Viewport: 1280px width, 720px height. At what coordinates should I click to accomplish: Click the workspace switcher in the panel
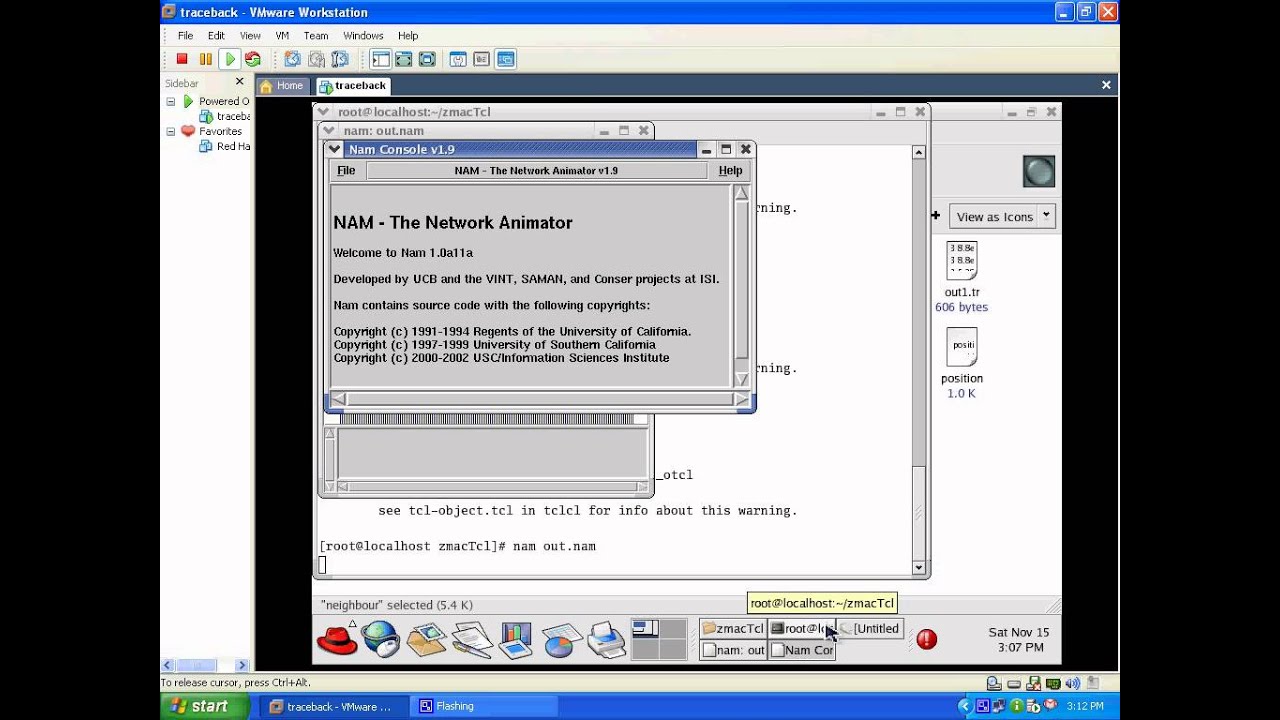coord(659,639)
